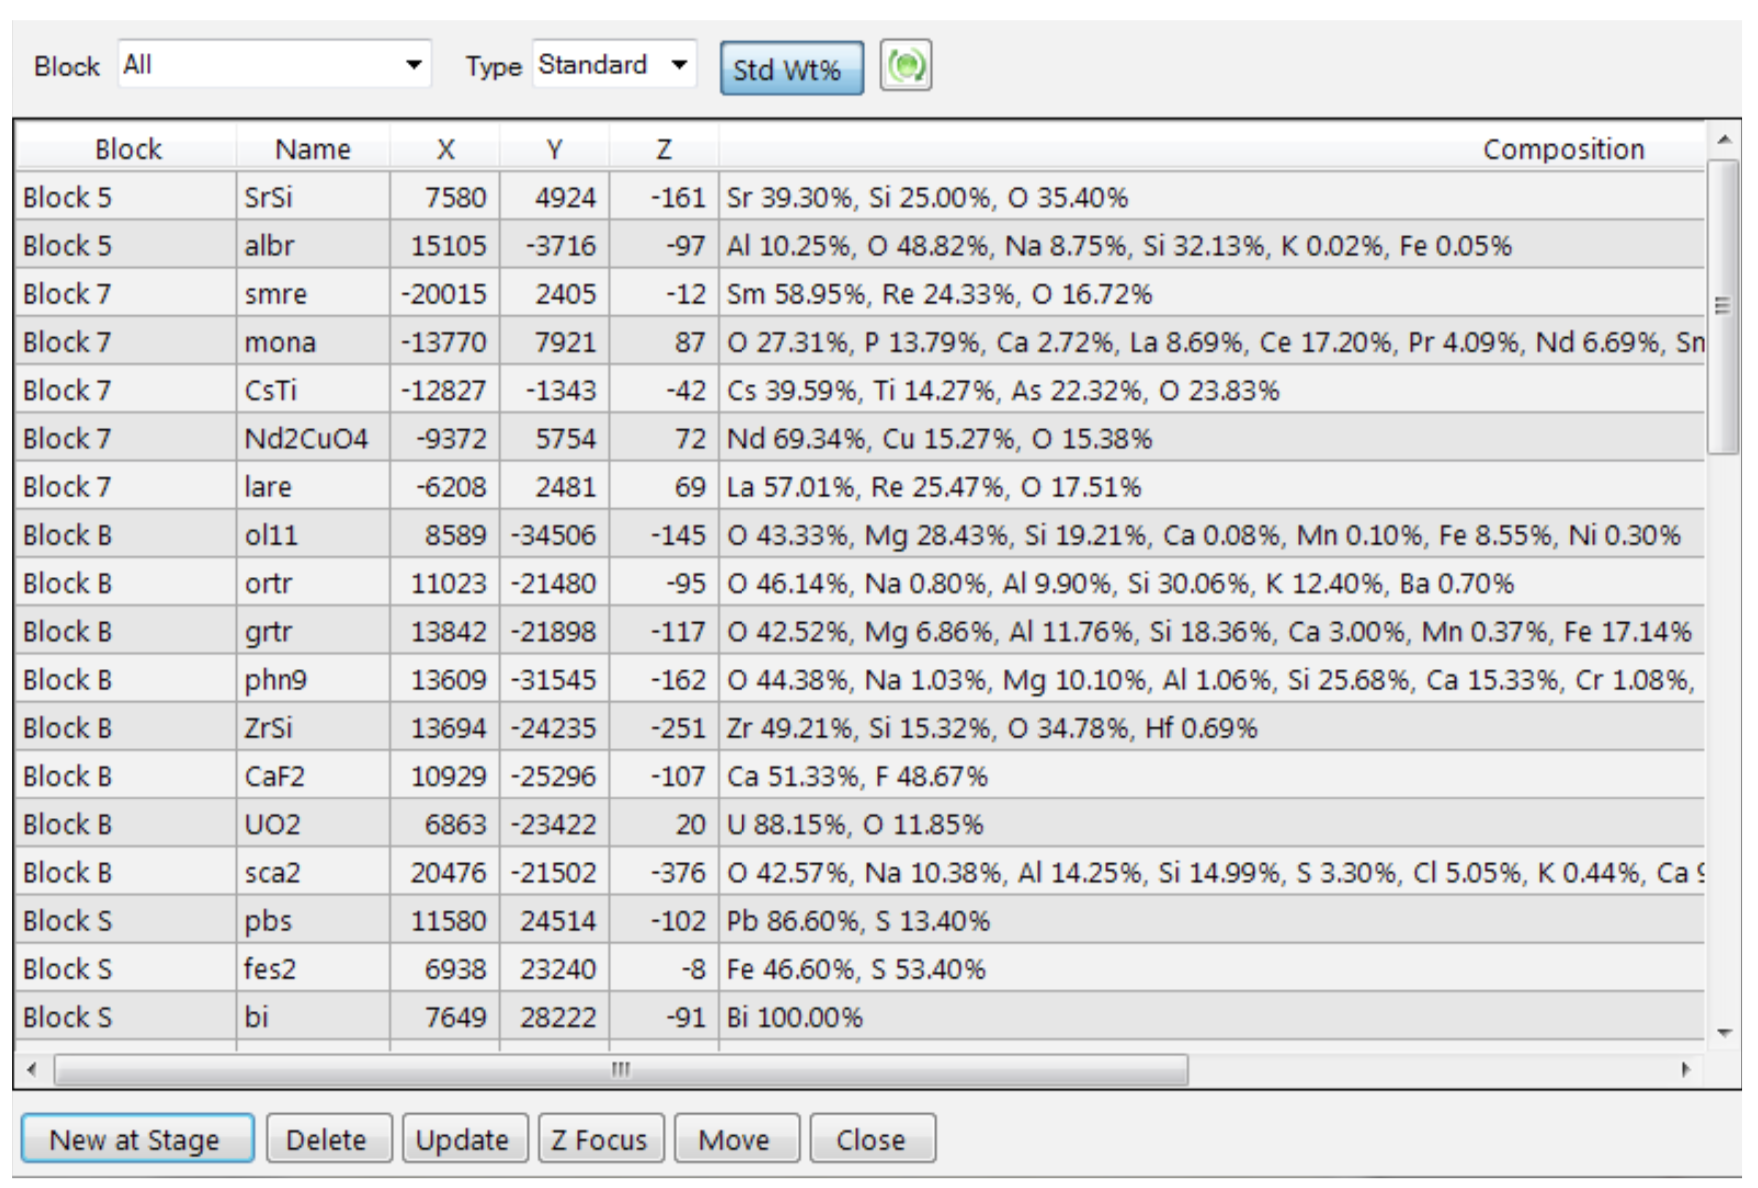Click the Z Focus button
Image resolution: width=1758 pixels, height=1188 pixels.
point(600,1139)
